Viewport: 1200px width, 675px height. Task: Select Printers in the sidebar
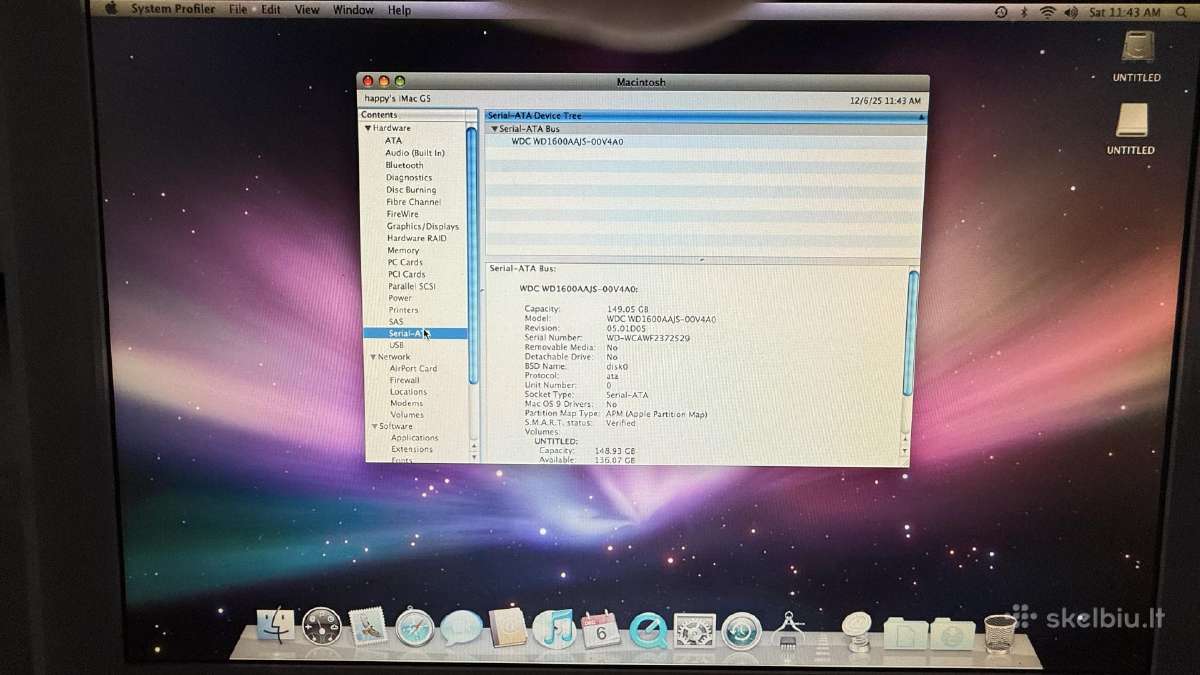tap(404, 310)
